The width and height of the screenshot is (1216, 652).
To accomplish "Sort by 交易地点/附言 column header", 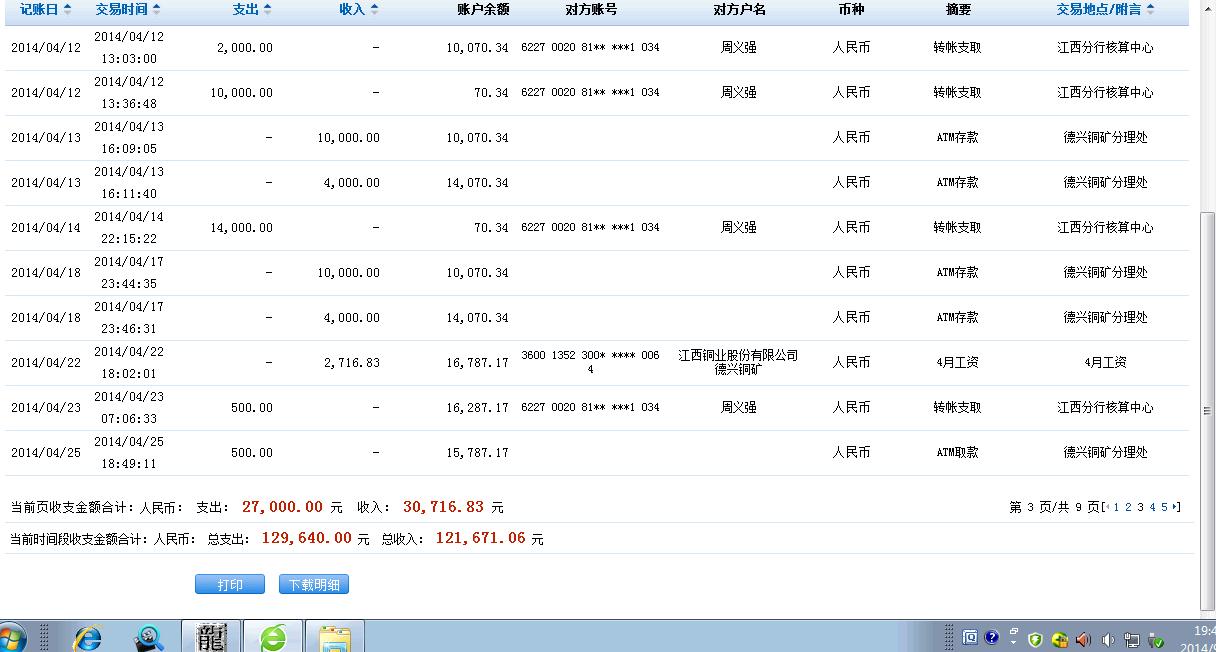I will [x=1105, y=9].
